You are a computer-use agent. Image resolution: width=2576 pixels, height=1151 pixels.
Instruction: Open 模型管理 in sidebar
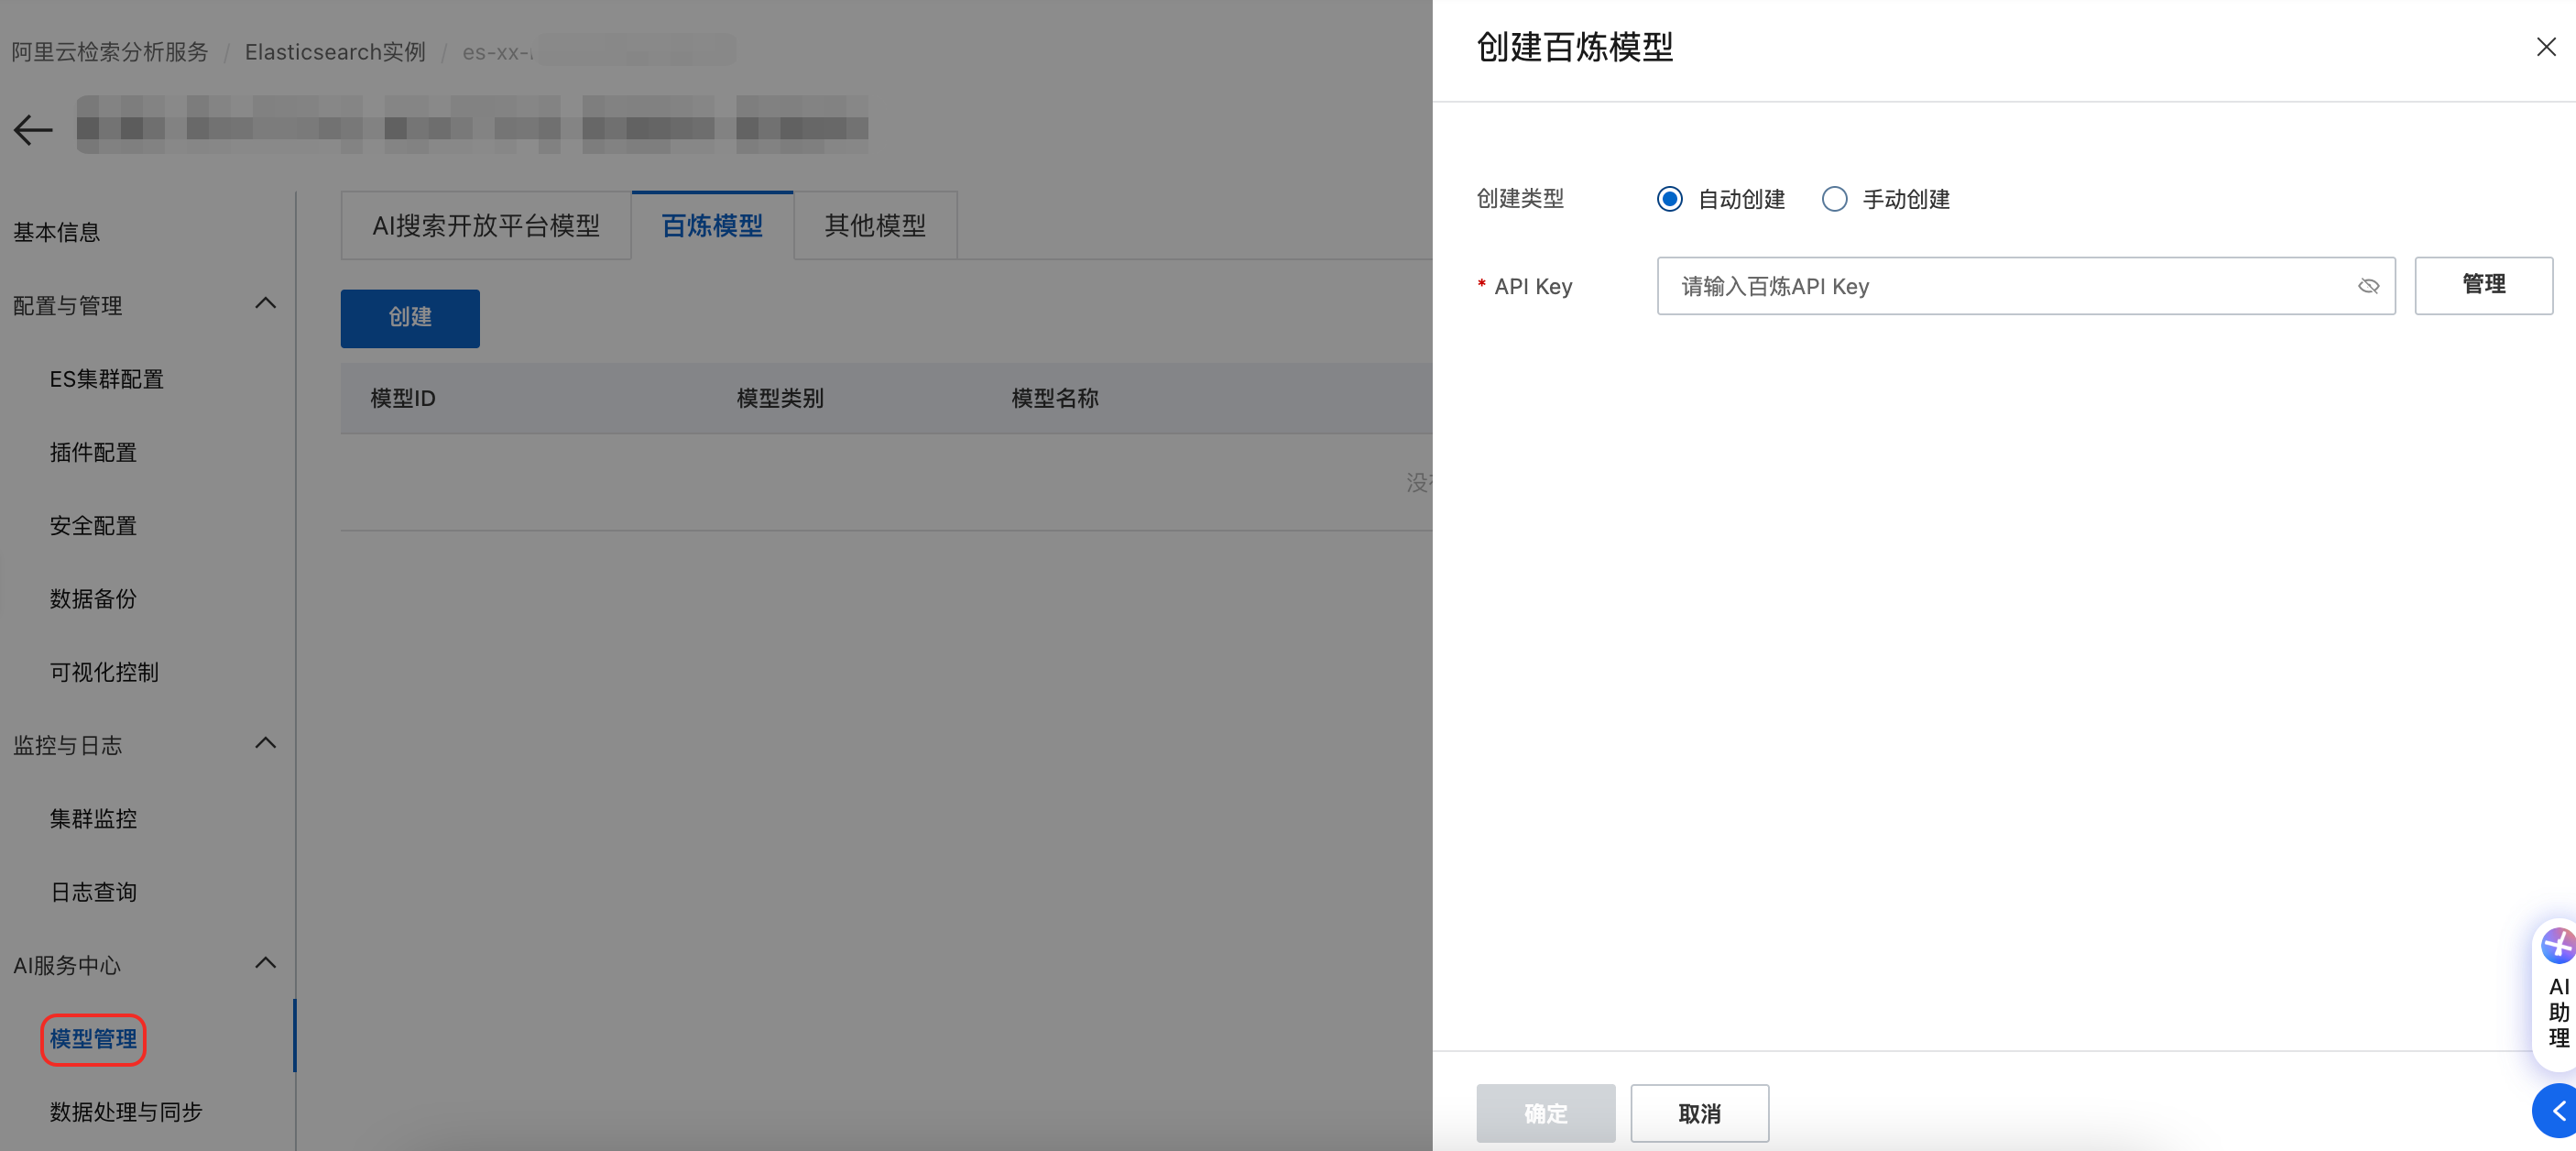coord(93,1039)
